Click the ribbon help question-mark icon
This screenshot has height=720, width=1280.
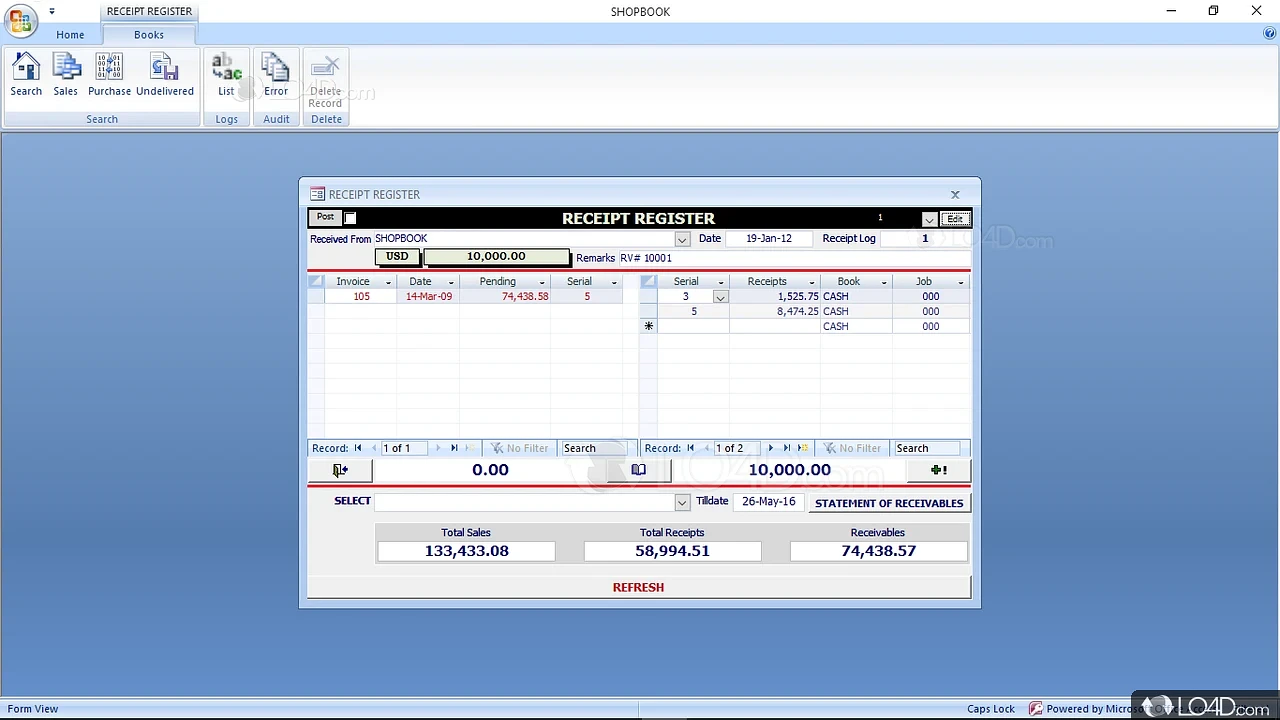[x=1270, y=33]
